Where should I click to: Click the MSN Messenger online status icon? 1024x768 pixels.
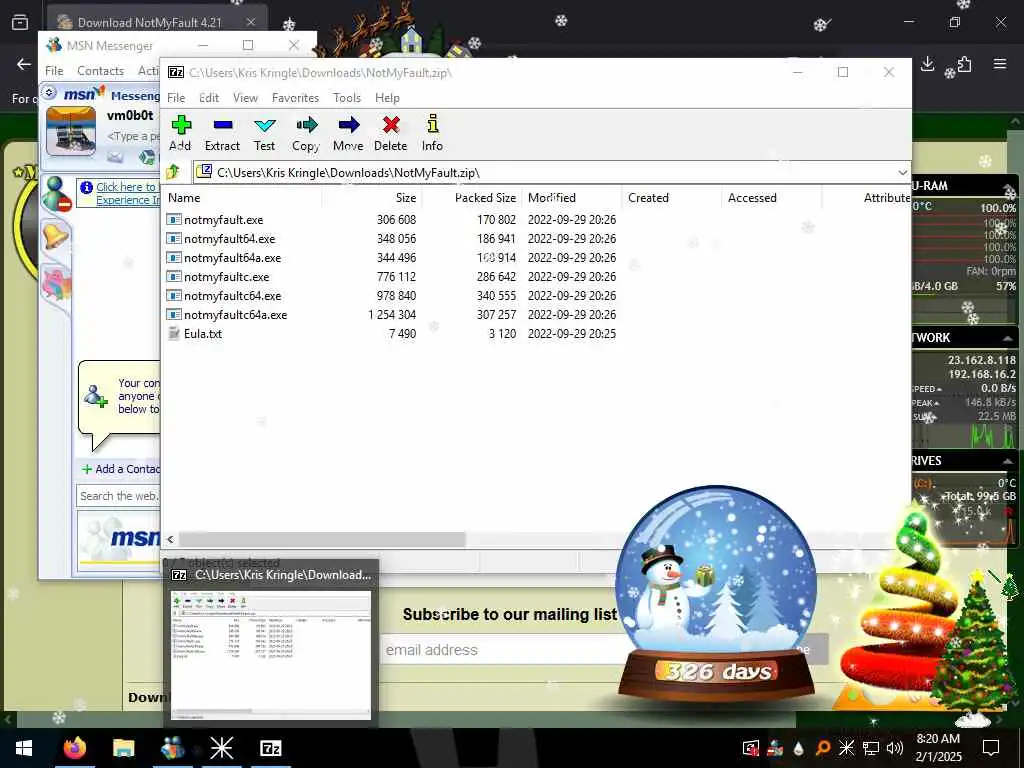(56, 194)
